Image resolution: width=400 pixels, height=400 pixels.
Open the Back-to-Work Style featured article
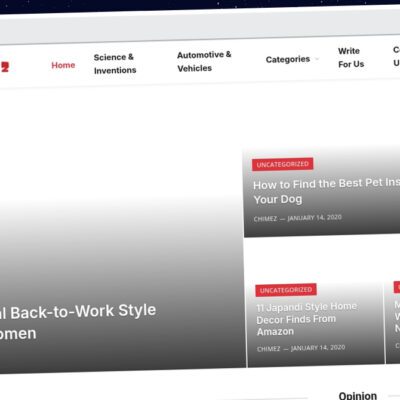(78, 322)
